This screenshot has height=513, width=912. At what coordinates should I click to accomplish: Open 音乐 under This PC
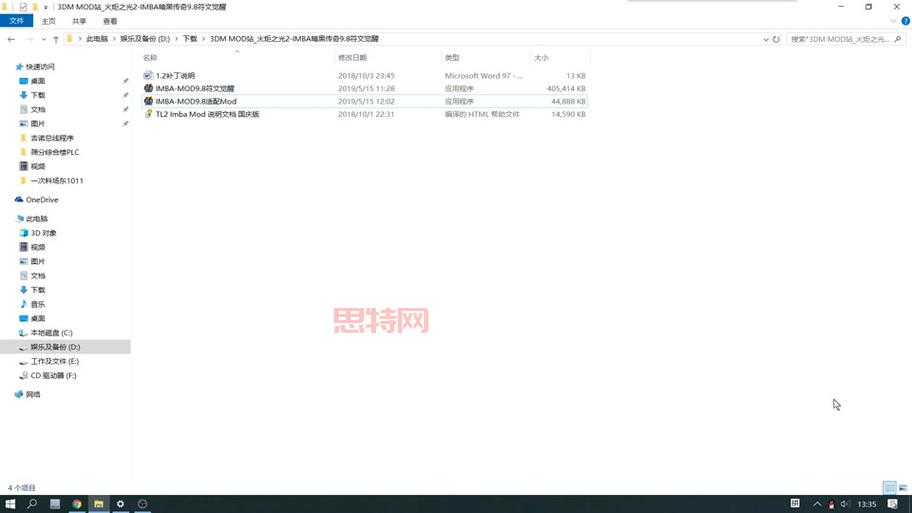[x=38, y=304]
